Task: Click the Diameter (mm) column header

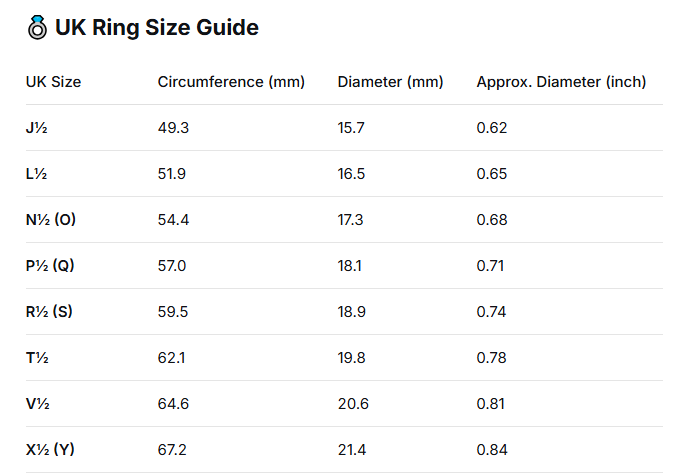Action: click(x=390, y=82)
